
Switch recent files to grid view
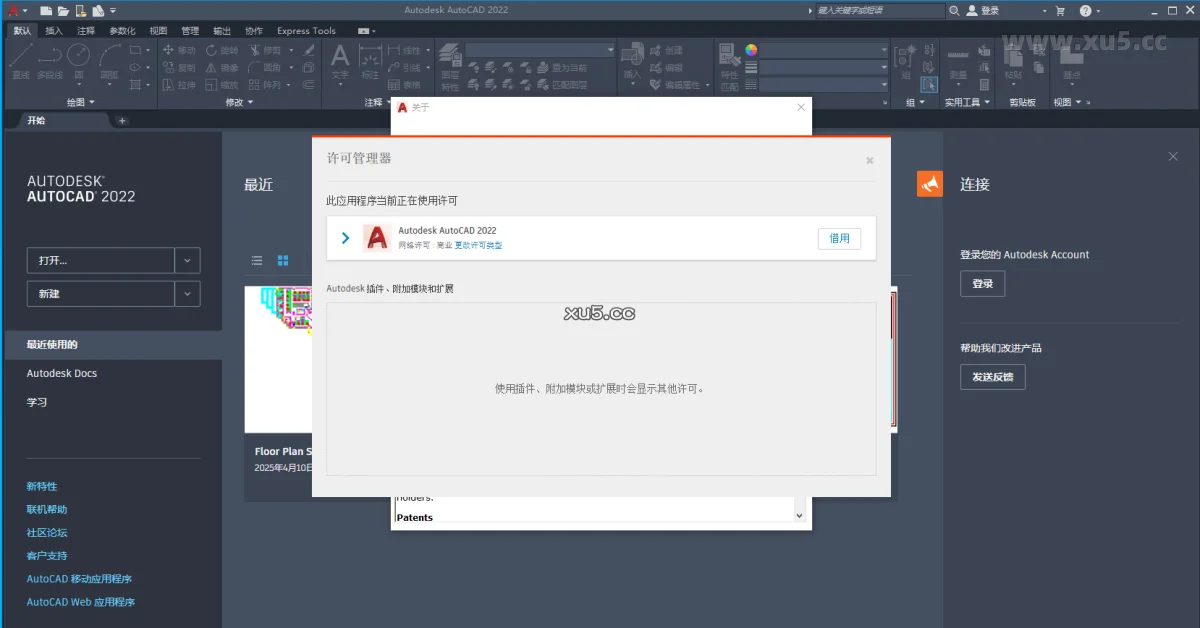pyautogui.click(x=283, y=261)
